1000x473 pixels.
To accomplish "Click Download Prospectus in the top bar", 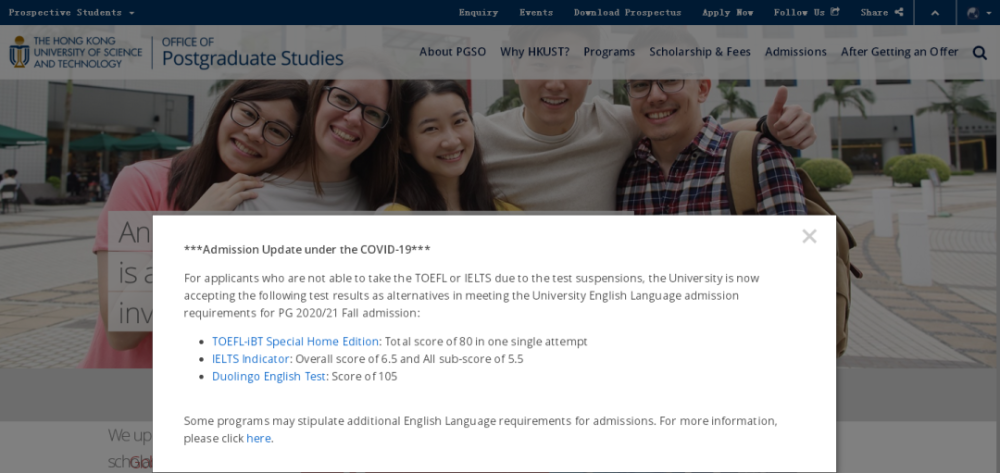I will click(x=628, y=12).
